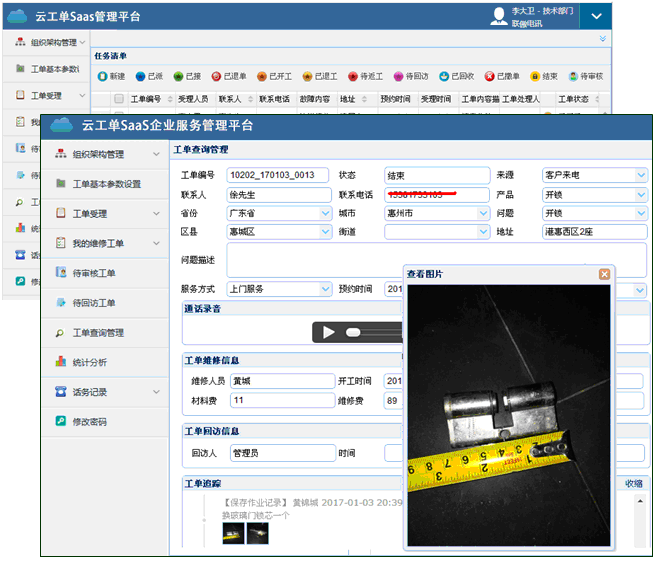
Task: Tick the select-all checkbox in table header
Action: tap(119, 99)
